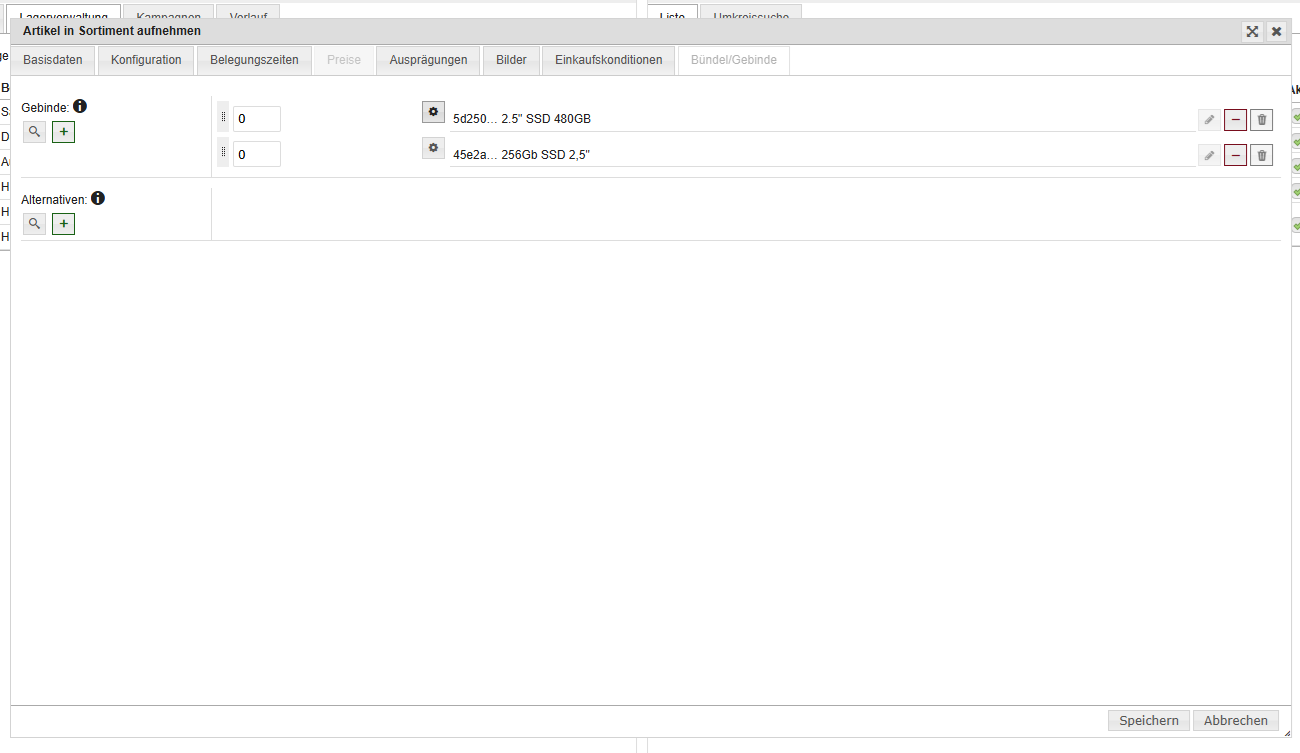The width and height of the screenshot is (1300, 753).
Task: Switch to the Basisdaten tab
Action: click(x=53, y=60)
